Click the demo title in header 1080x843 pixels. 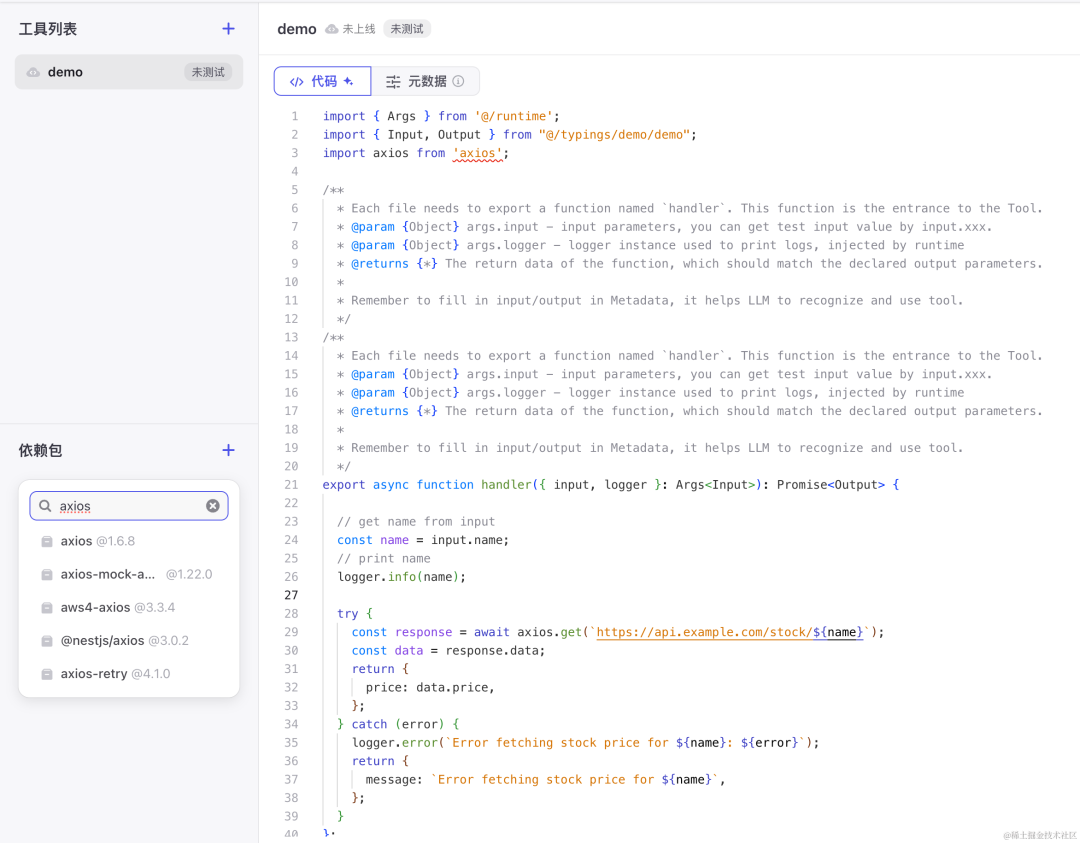click(x=297, y=29)
